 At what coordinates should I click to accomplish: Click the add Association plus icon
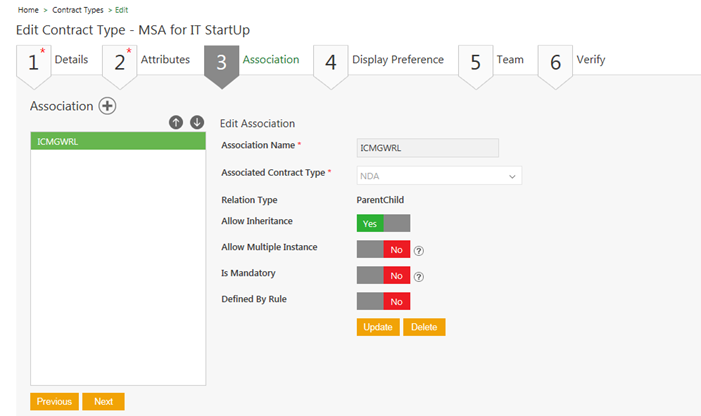107,106
